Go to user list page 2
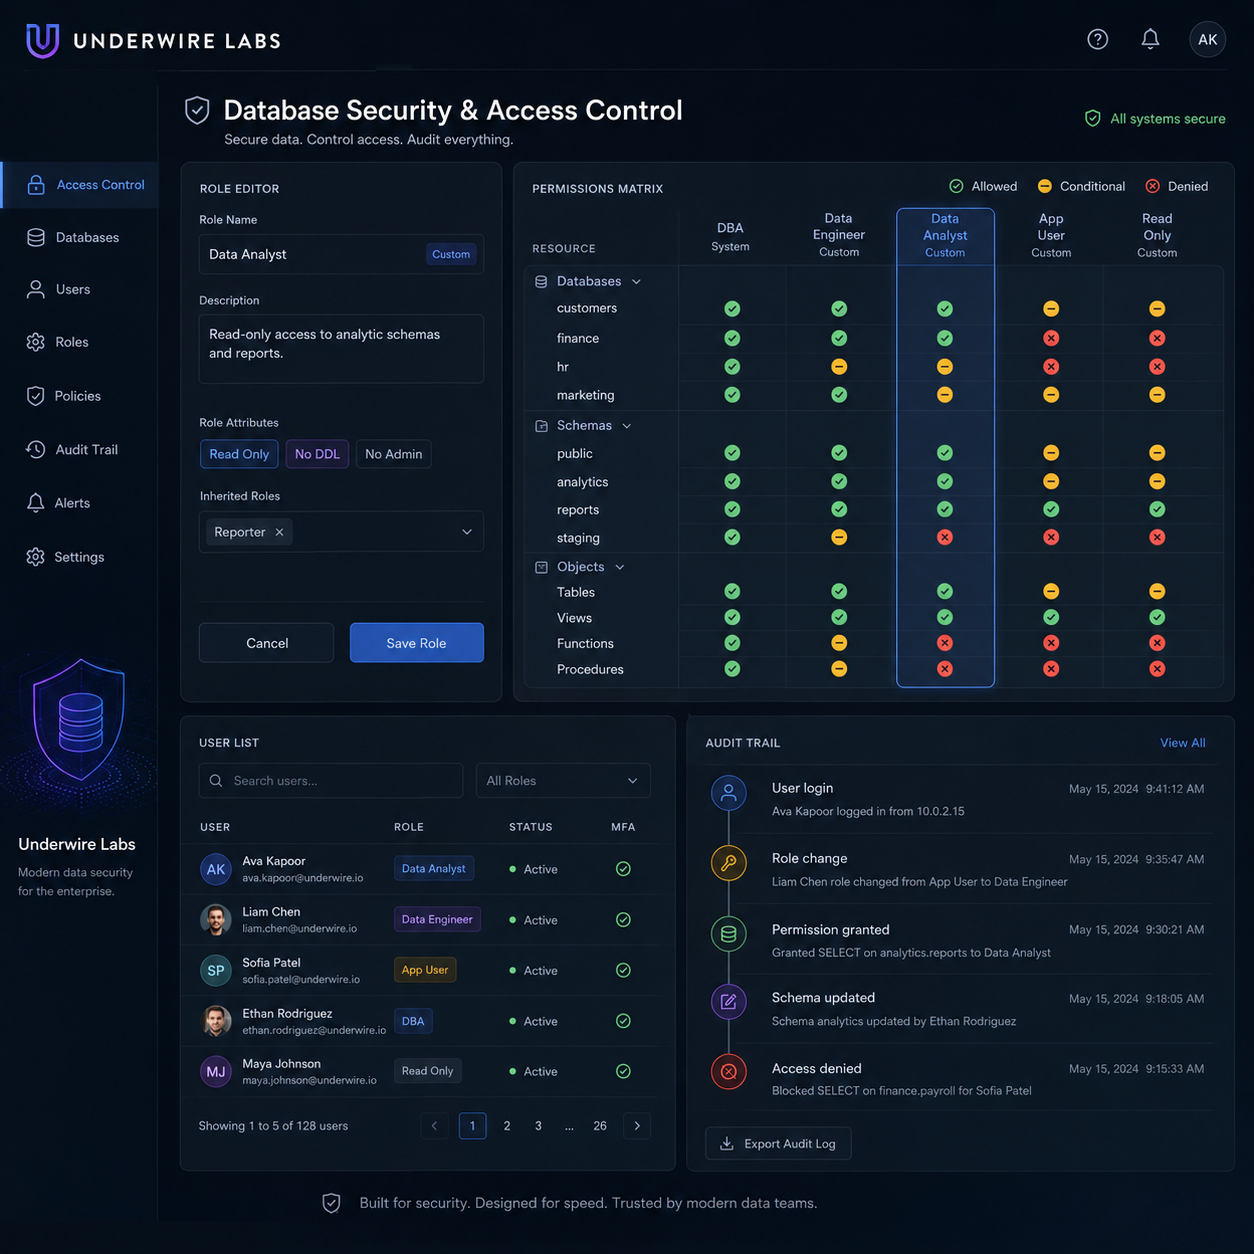 pos(507,1126)
